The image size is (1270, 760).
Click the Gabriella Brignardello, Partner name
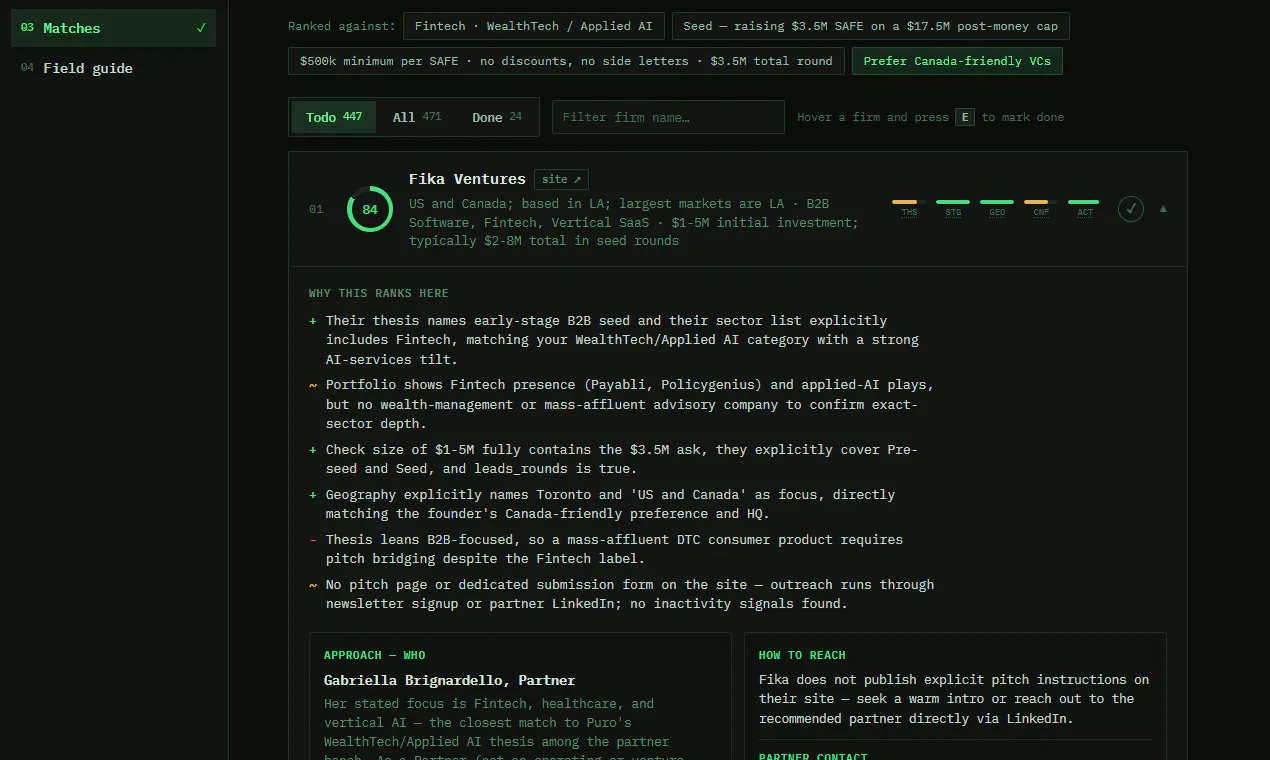tap(449, 680)
